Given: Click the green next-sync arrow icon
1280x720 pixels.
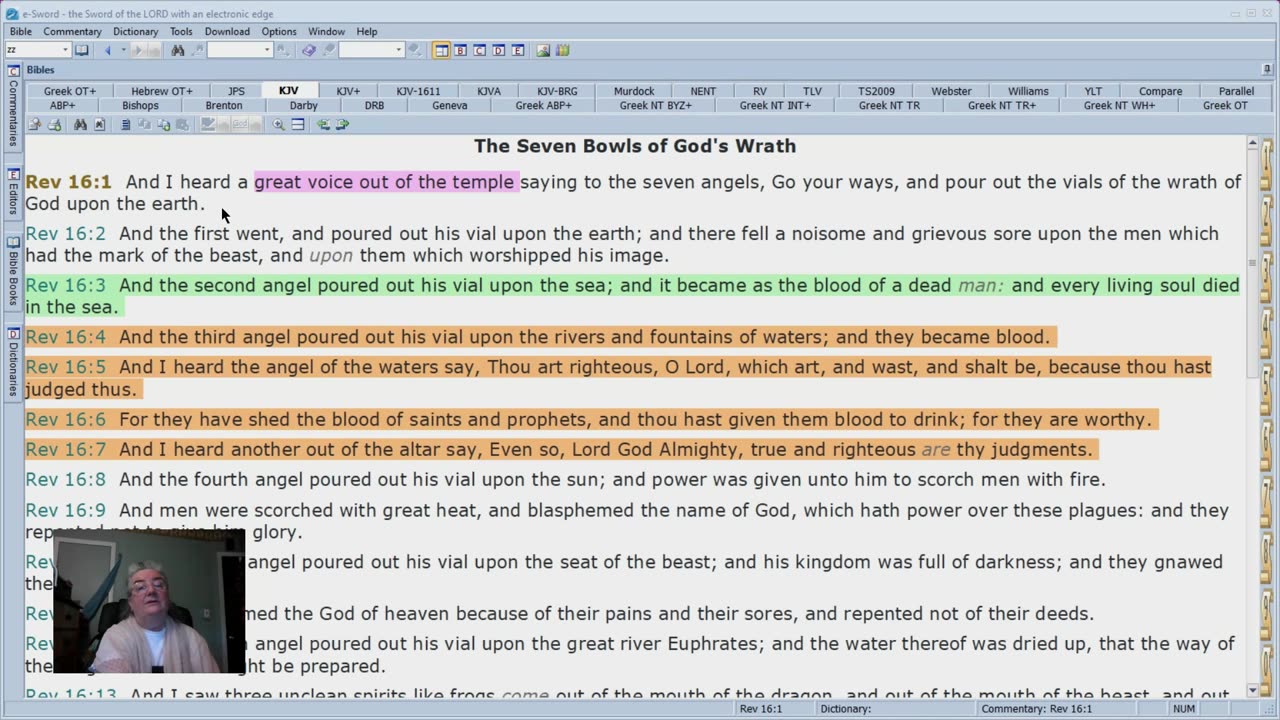Looking at the screenshot, I should (342, 125).
